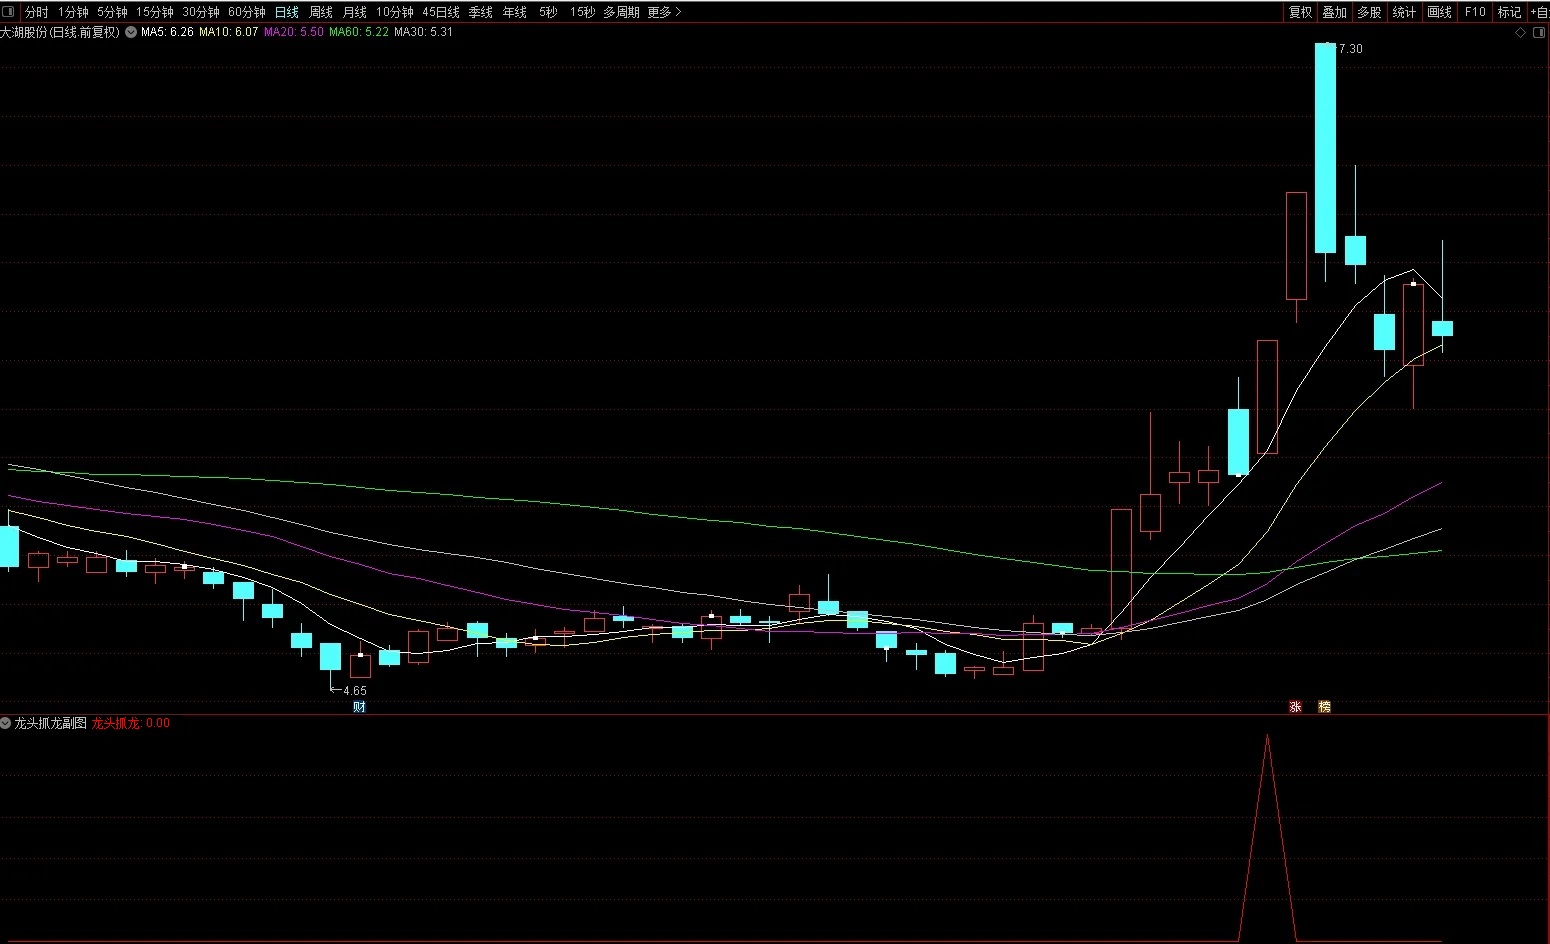The width and height of the screenshot is (1550, 944).
Task: Switch to 周线 weekly chart
Action: coord(321,12)
